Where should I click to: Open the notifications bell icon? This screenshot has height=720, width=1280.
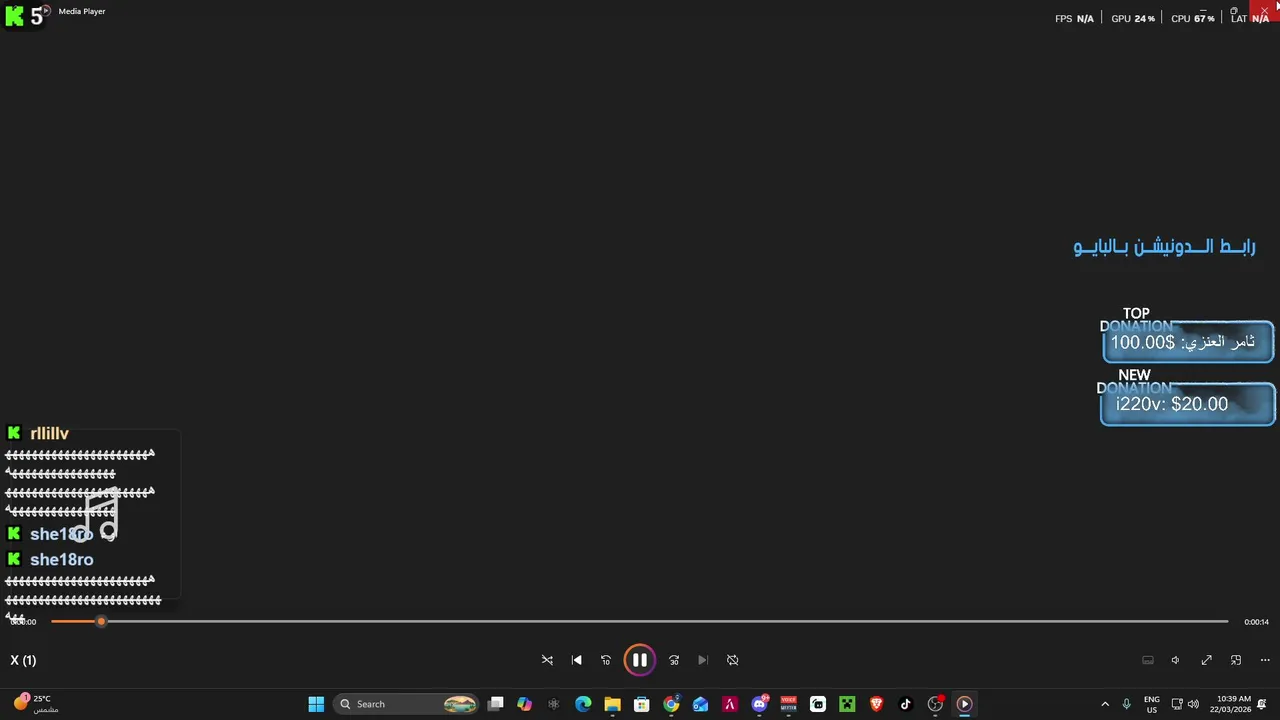(x=1262, y=704)
